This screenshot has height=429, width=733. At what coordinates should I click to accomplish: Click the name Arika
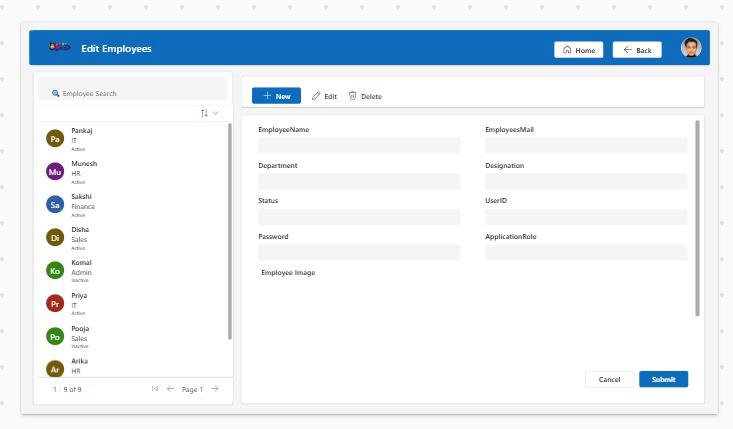79,361
